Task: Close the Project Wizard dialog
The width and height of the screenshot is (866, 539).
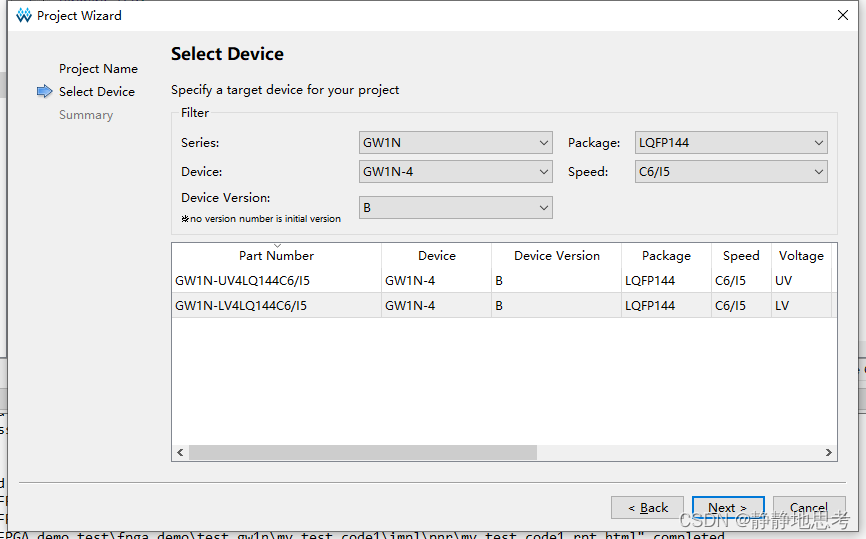Action: pyautogui.click(x=843, y=15)
